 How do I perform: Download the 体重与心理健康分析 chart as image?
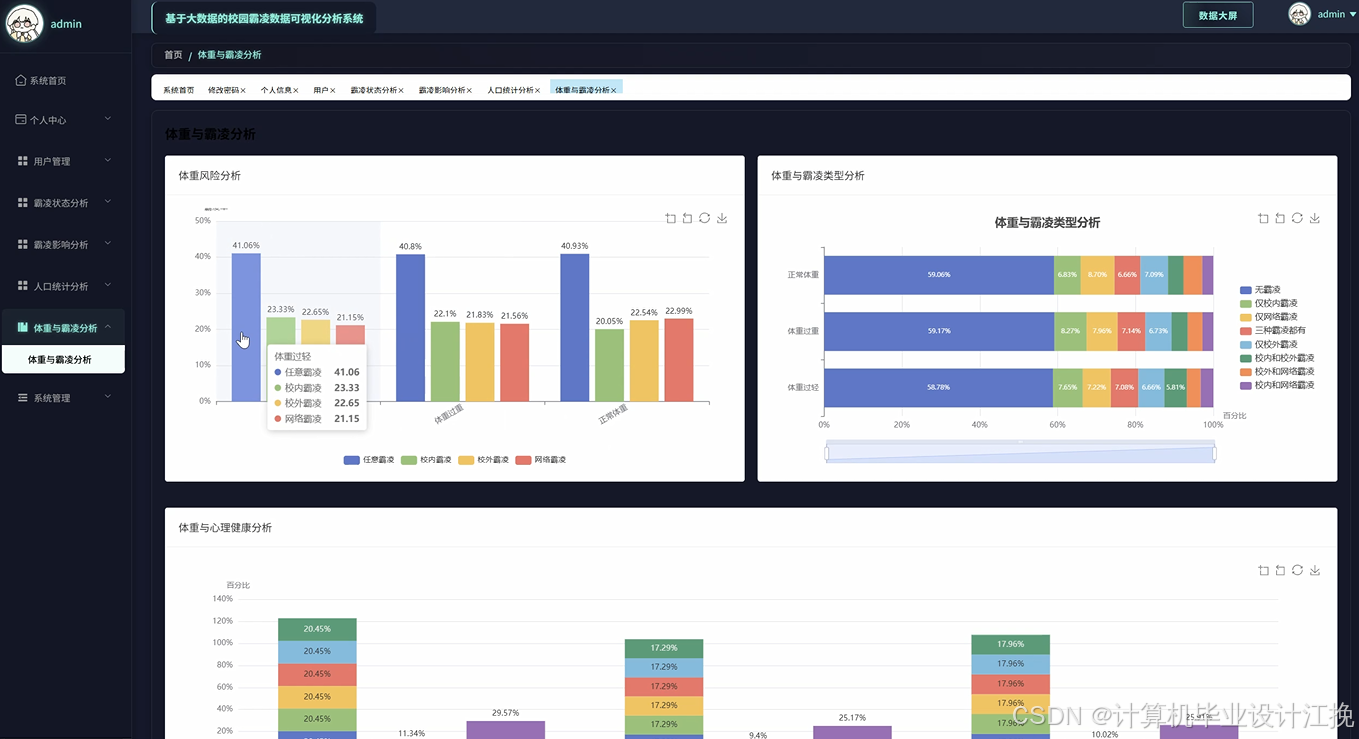pyautogui.click(x=1315, y=570)
